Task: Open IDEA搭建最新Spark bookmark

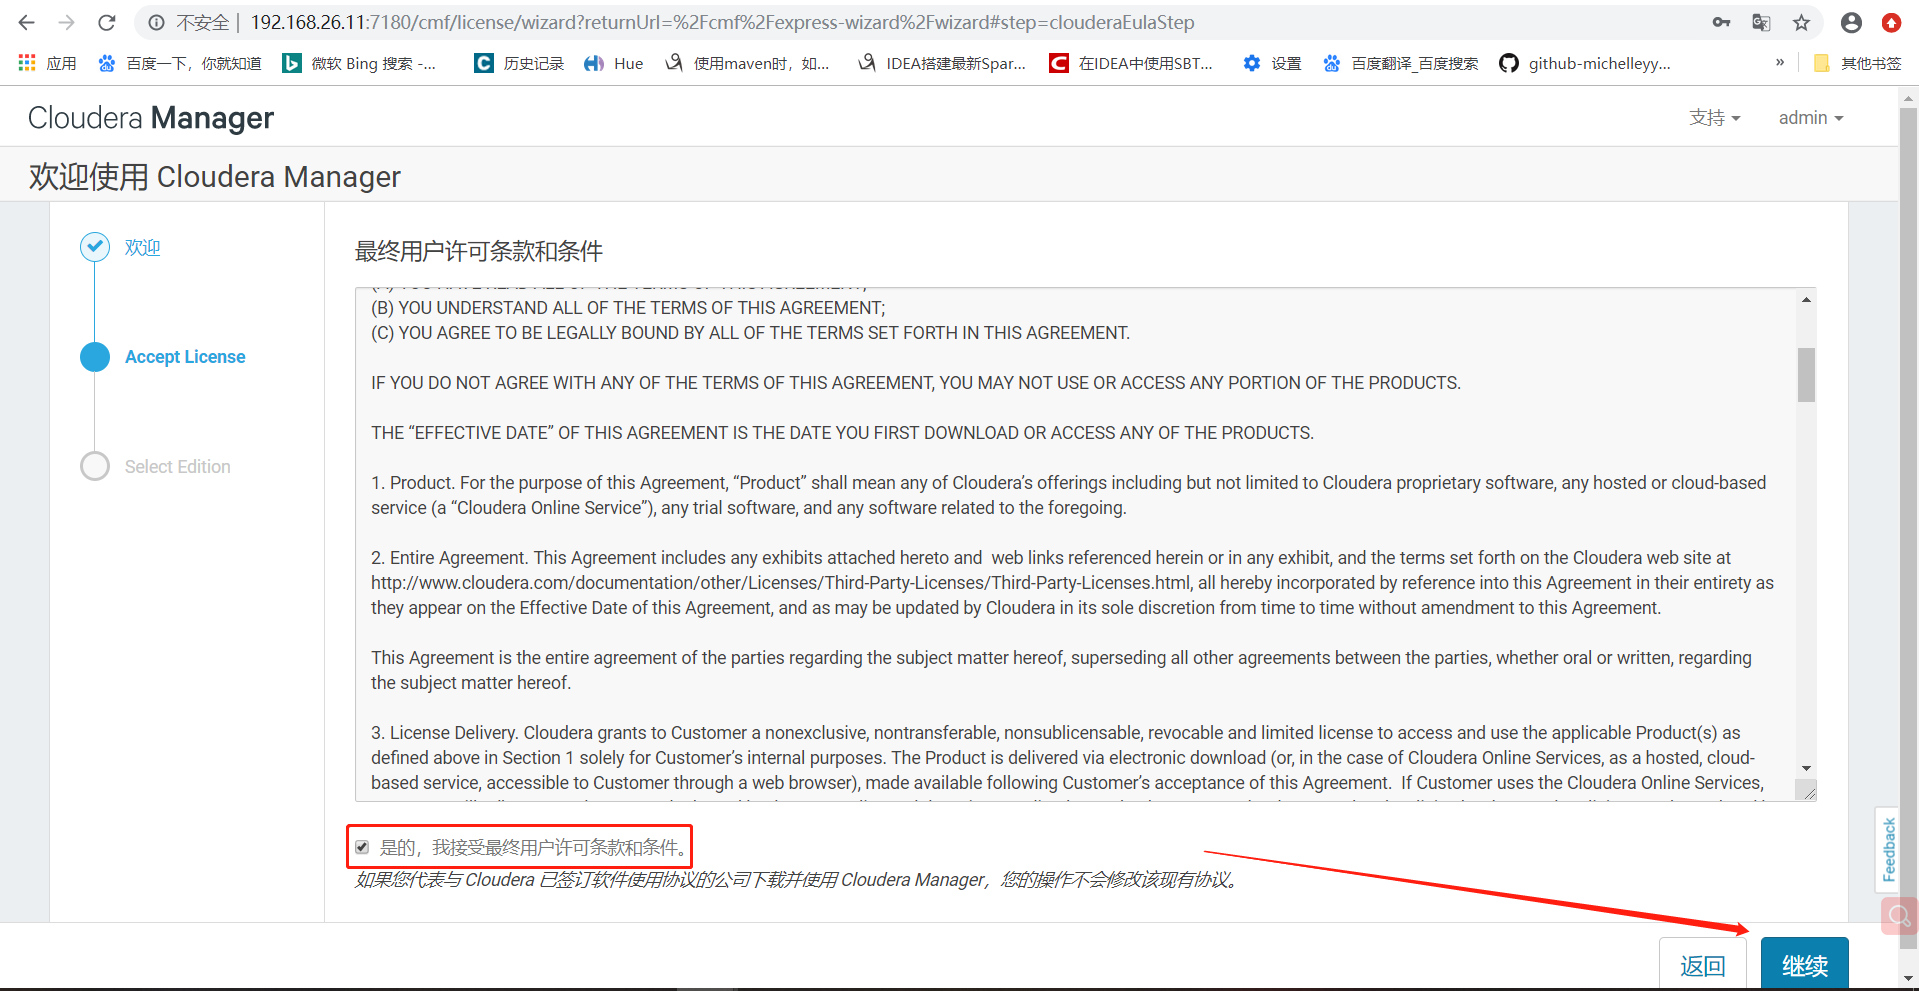Action: coord(942,63)
